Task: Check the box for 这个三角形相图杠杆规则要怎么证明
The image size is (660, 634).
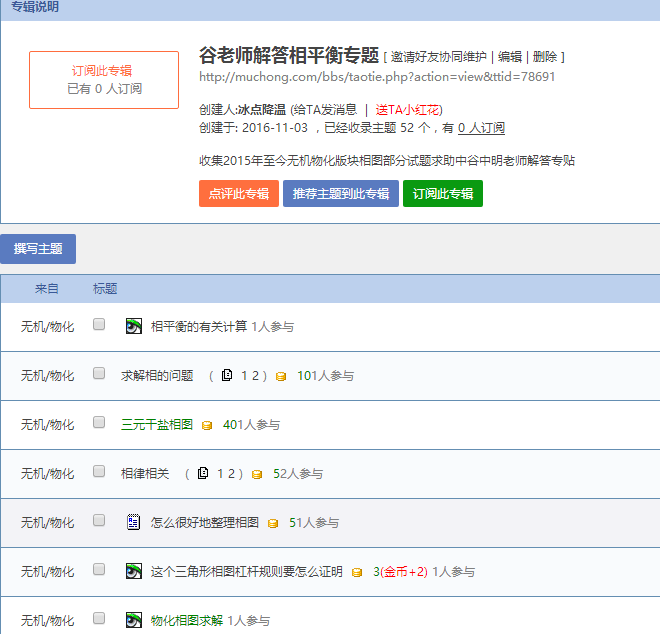Action: (x=99, y=569)
